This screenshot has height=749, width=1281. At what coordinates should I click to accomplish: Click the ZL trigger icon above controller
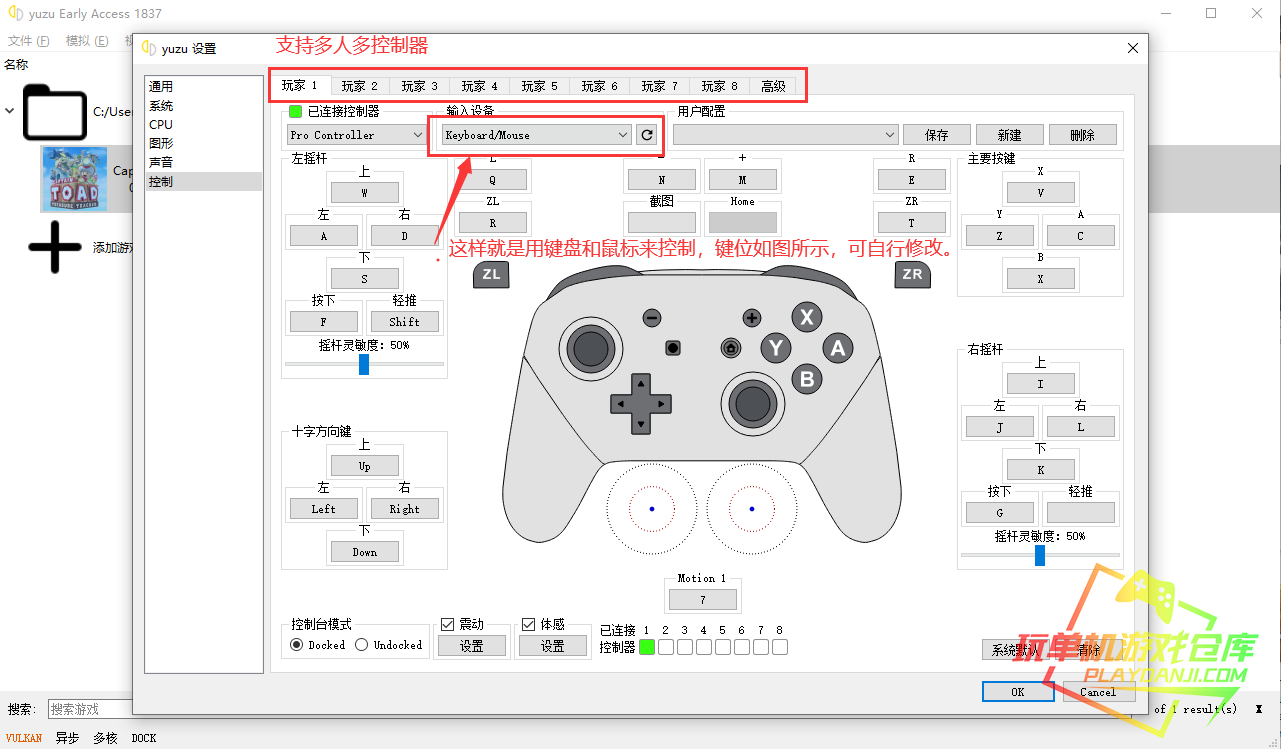click(491, 274)
